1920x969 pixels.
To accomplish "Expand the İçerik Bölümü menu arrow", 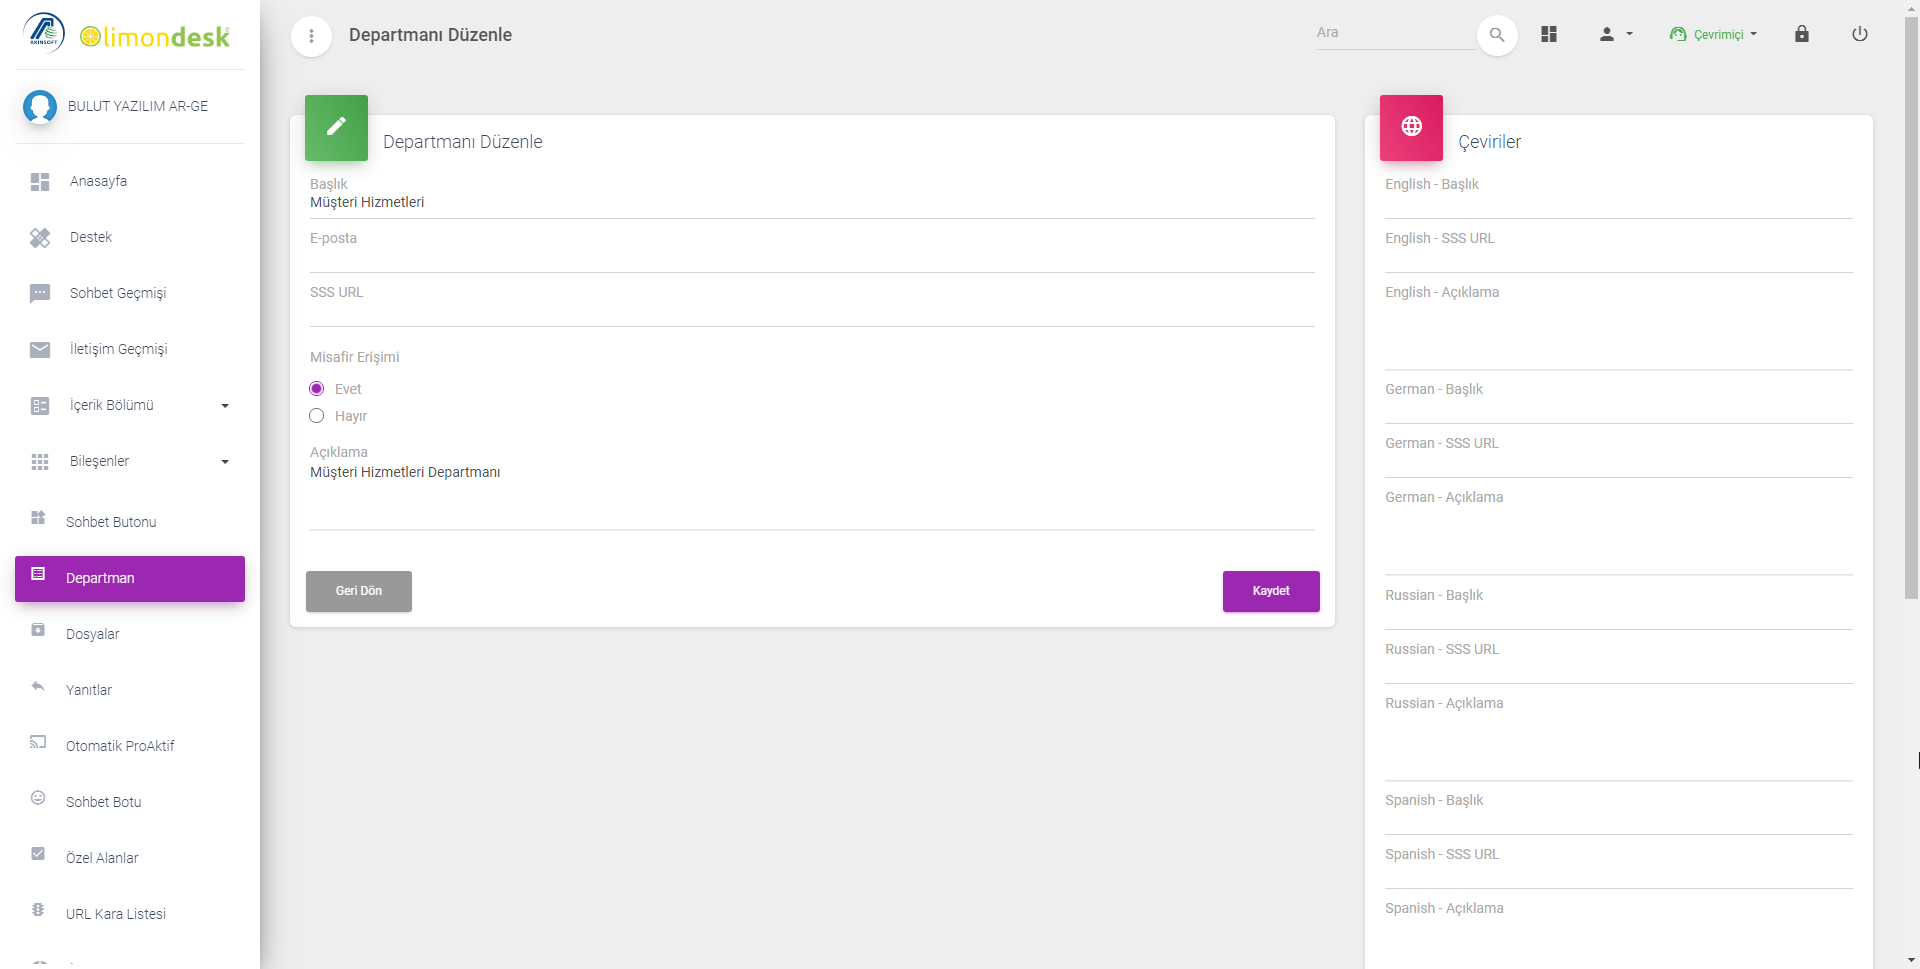I will tap(225, 406).
